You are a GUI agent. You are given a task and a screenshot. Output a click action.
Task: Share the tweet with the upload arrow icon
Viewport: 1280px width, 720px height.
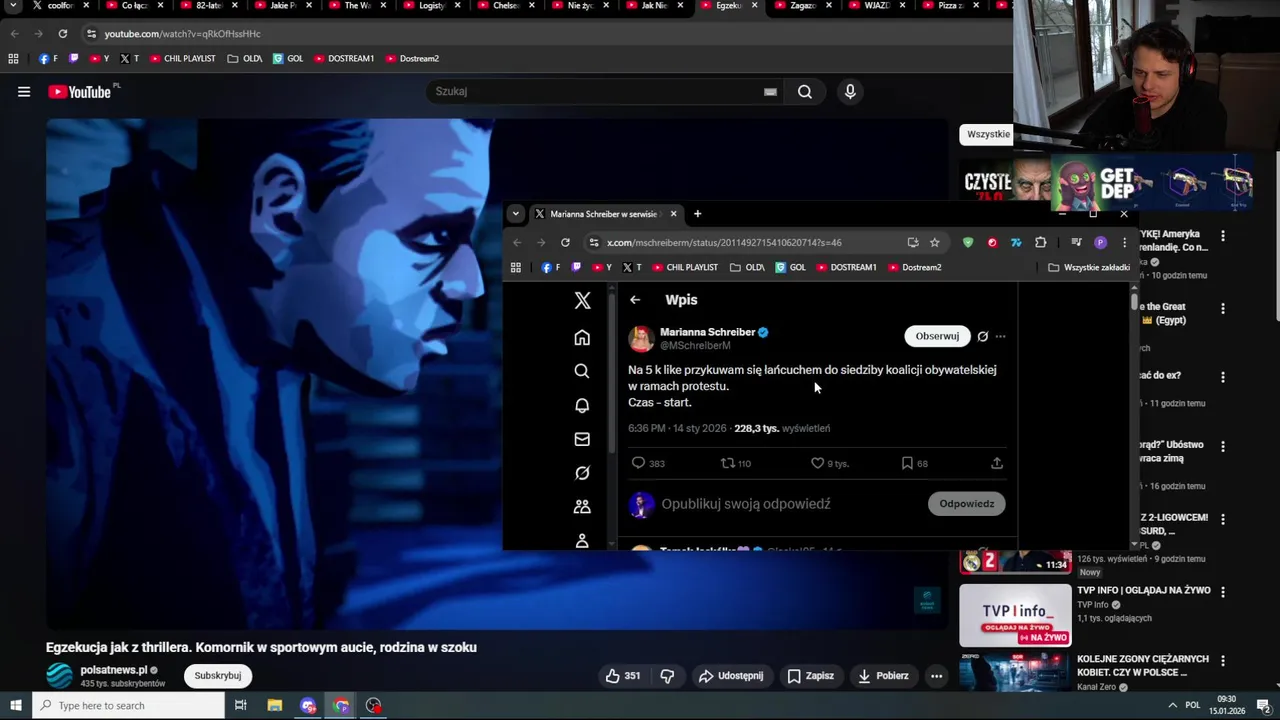[997, 463]
